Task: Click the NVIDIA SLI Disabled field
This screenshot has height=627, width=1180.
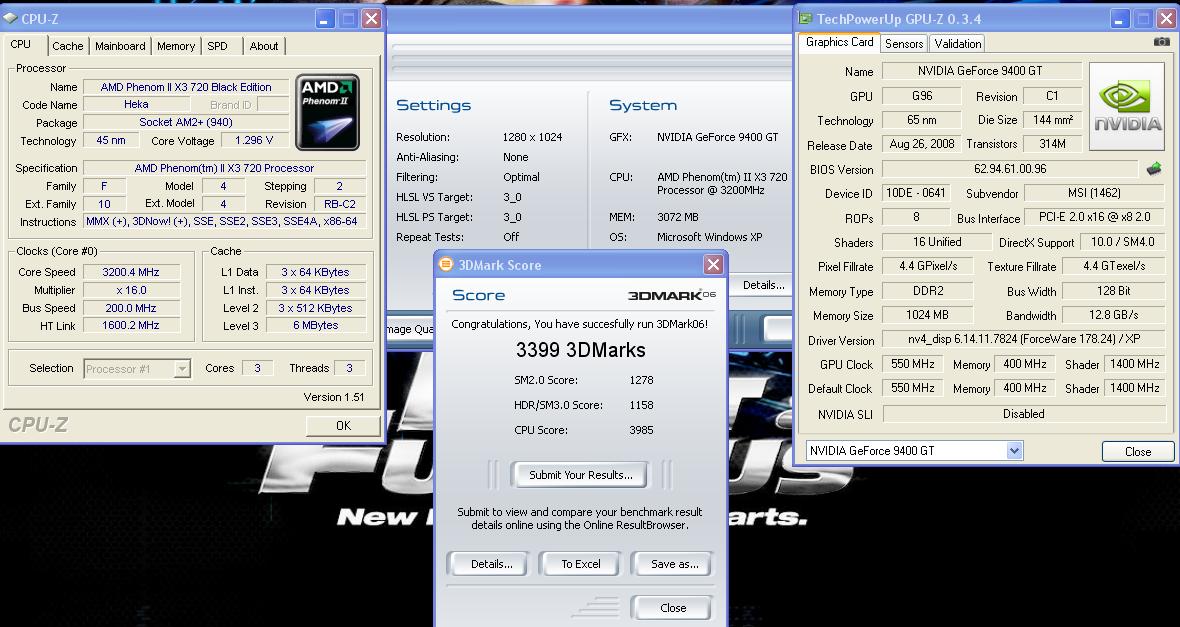Action: tap(1023, 414)
